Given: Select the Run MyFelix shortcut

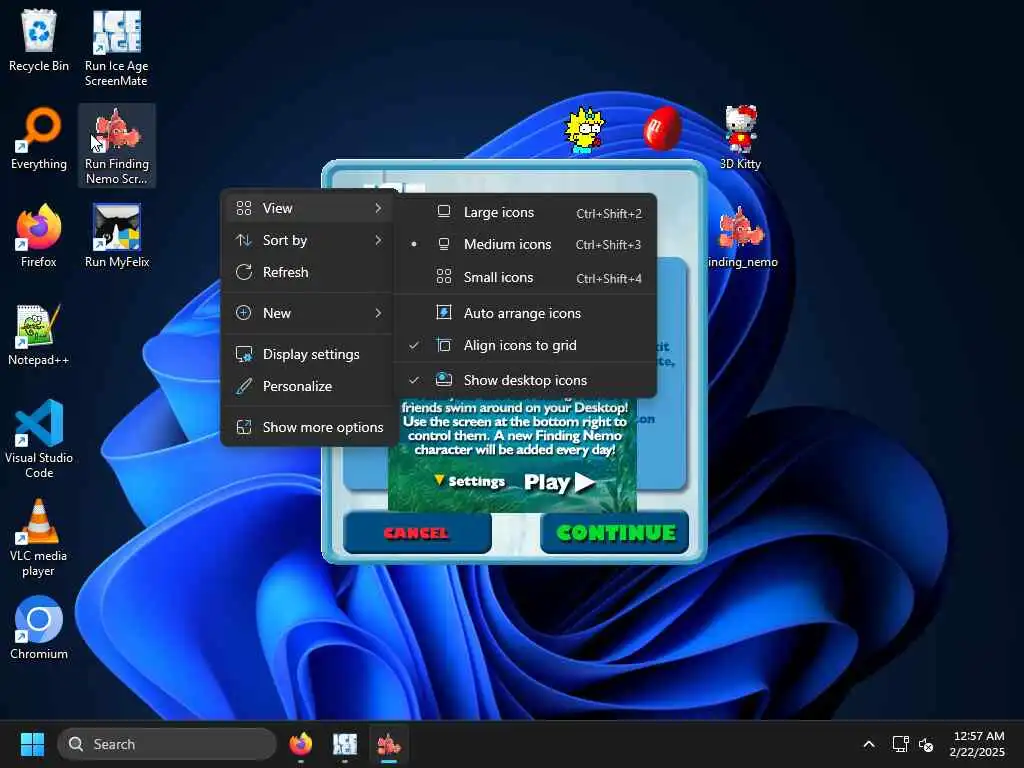Looking at the screenshot, I should pos(117,236).
